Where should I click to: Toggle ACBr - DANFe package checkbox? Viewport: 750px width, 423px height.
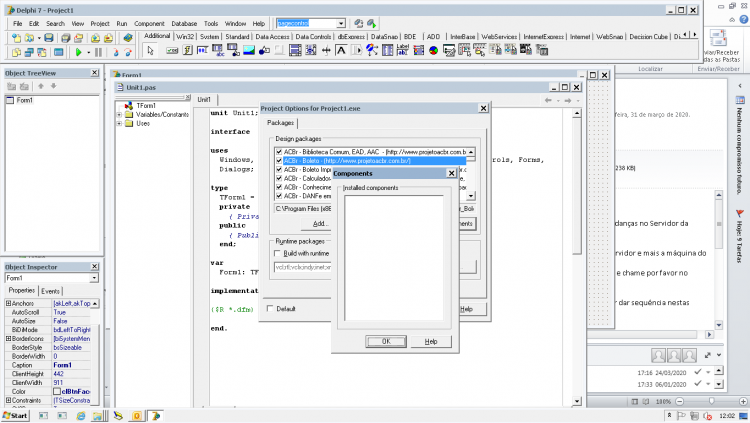click(279, 196)
